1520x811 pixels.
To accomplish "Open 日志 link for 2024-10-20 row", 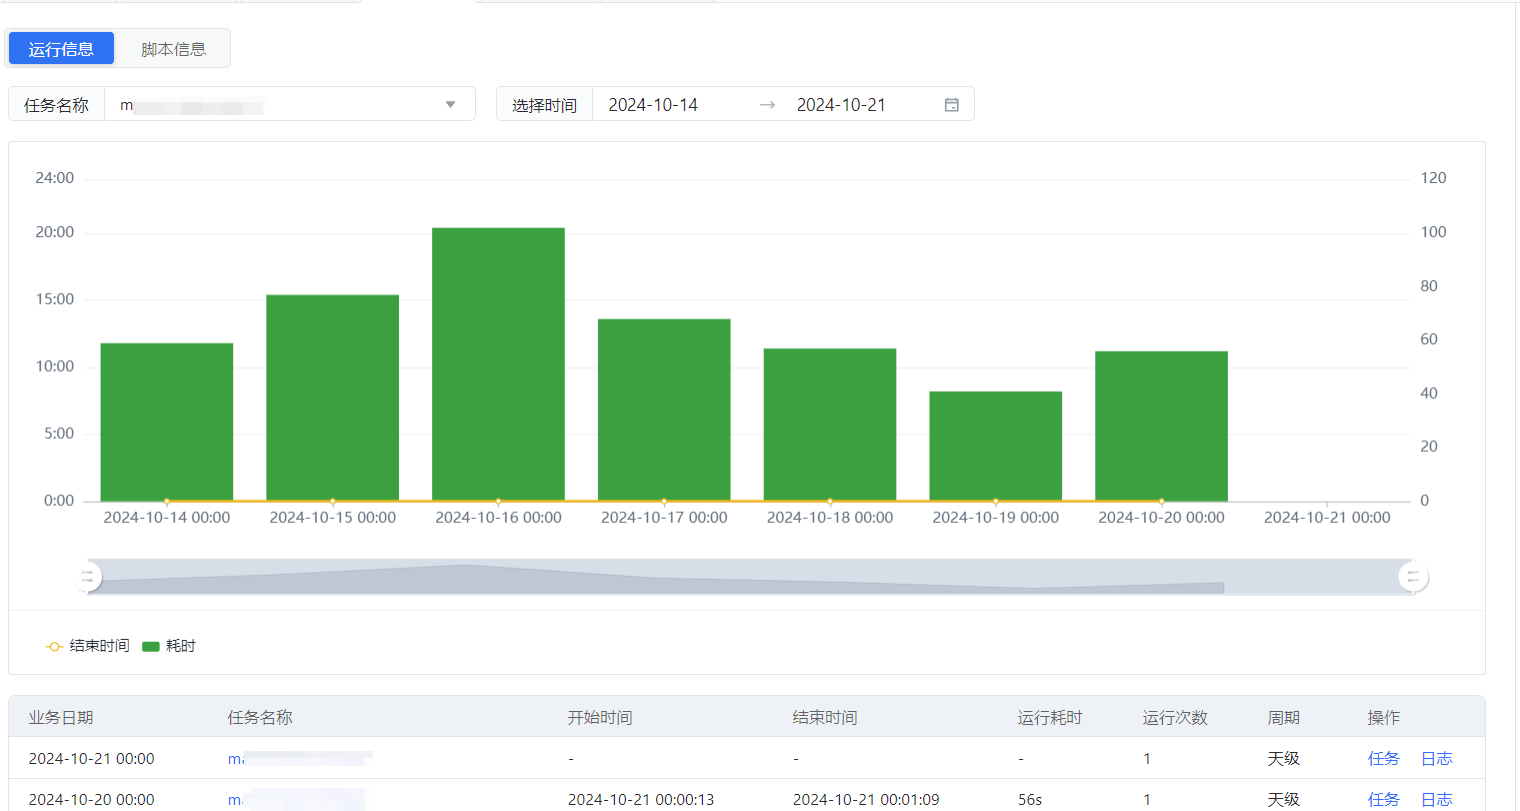I will 1437,800.
